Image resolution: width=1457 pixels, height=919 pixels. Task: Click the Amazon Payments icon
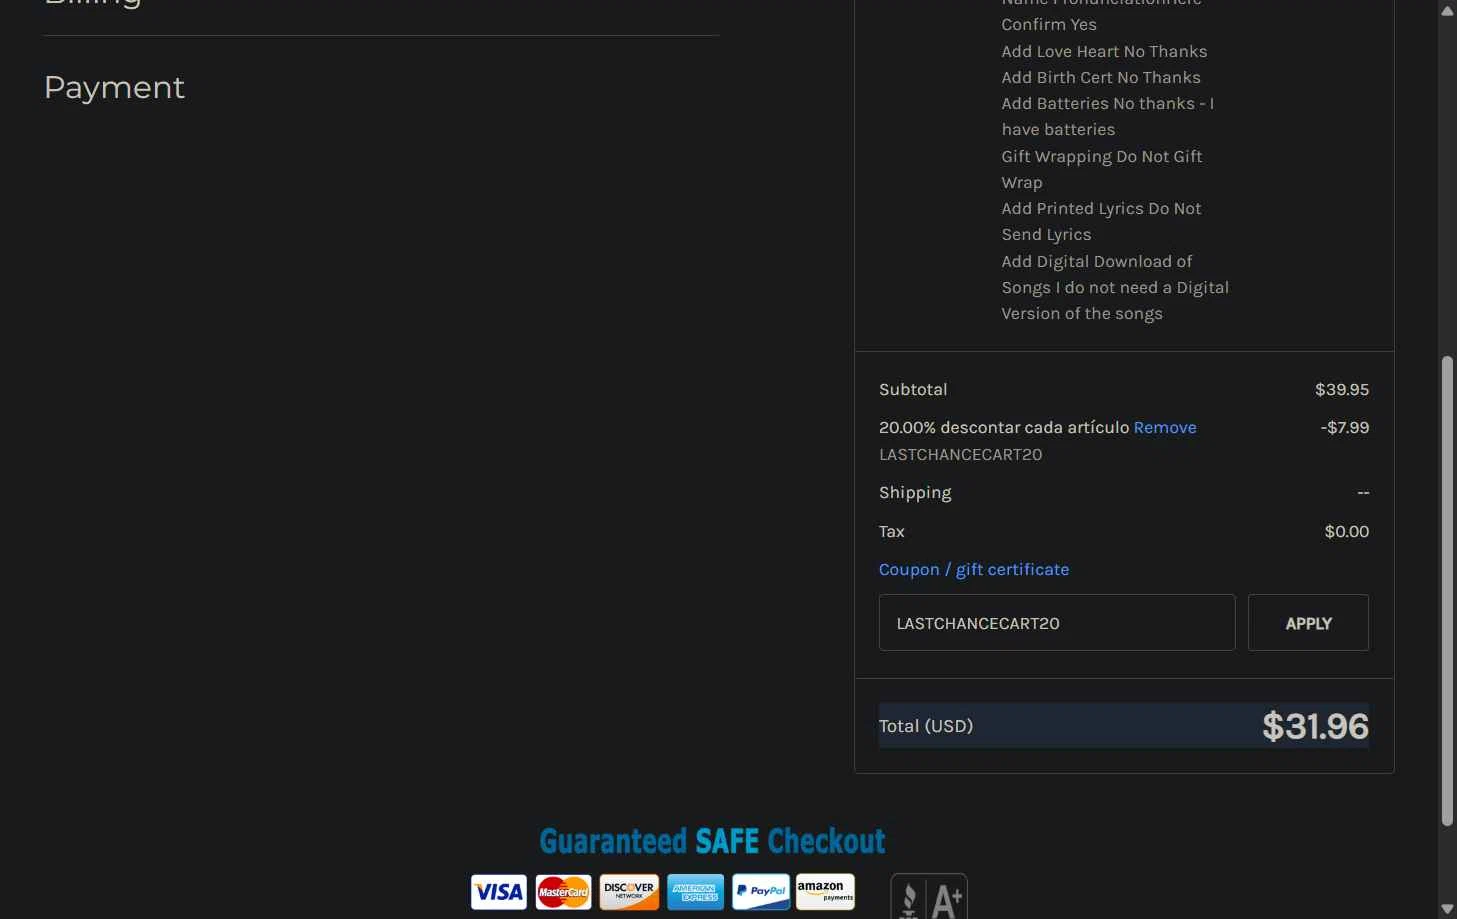point(825,891)
